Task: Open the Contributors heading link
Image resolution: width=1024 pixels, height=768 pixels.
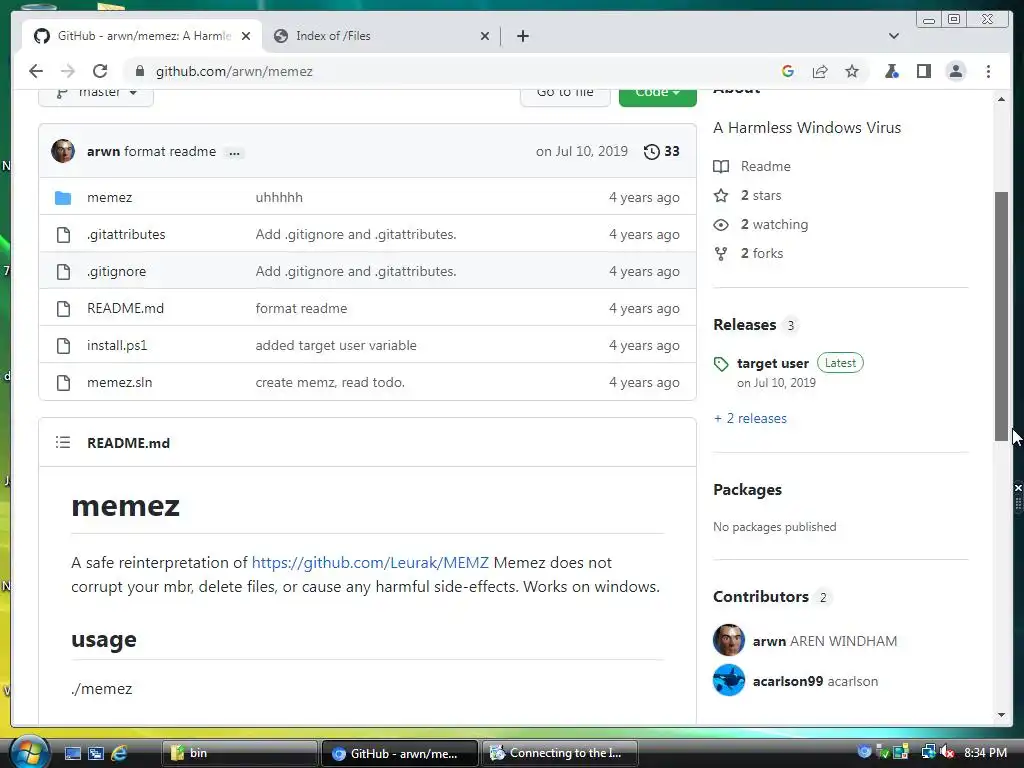Action: click(x=761, y=596)
